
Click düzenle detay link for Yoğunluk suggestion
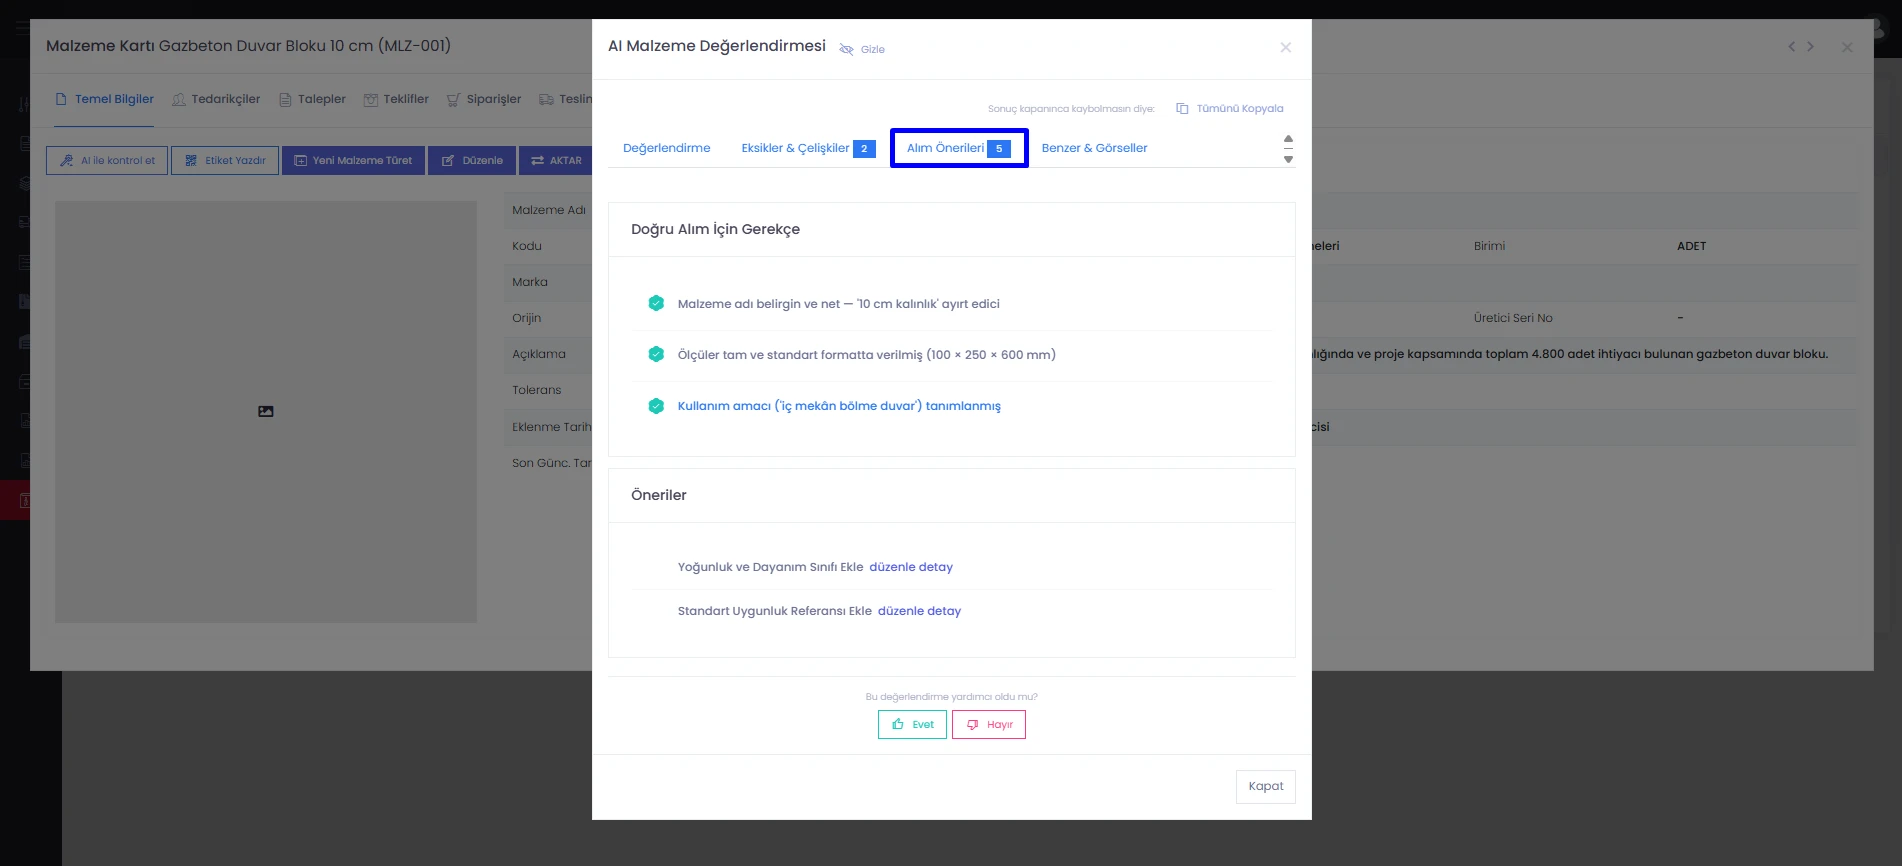(911, 567)
